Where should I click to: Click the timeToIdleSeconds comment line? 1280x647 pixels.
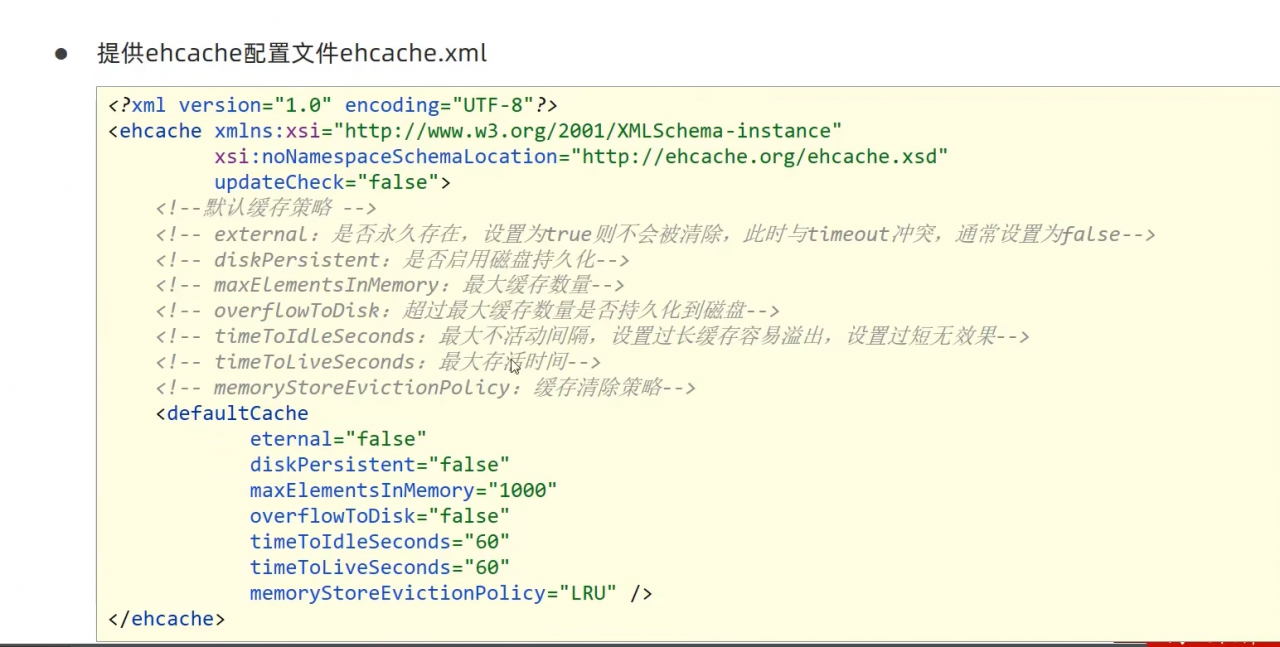coord(592,336)
